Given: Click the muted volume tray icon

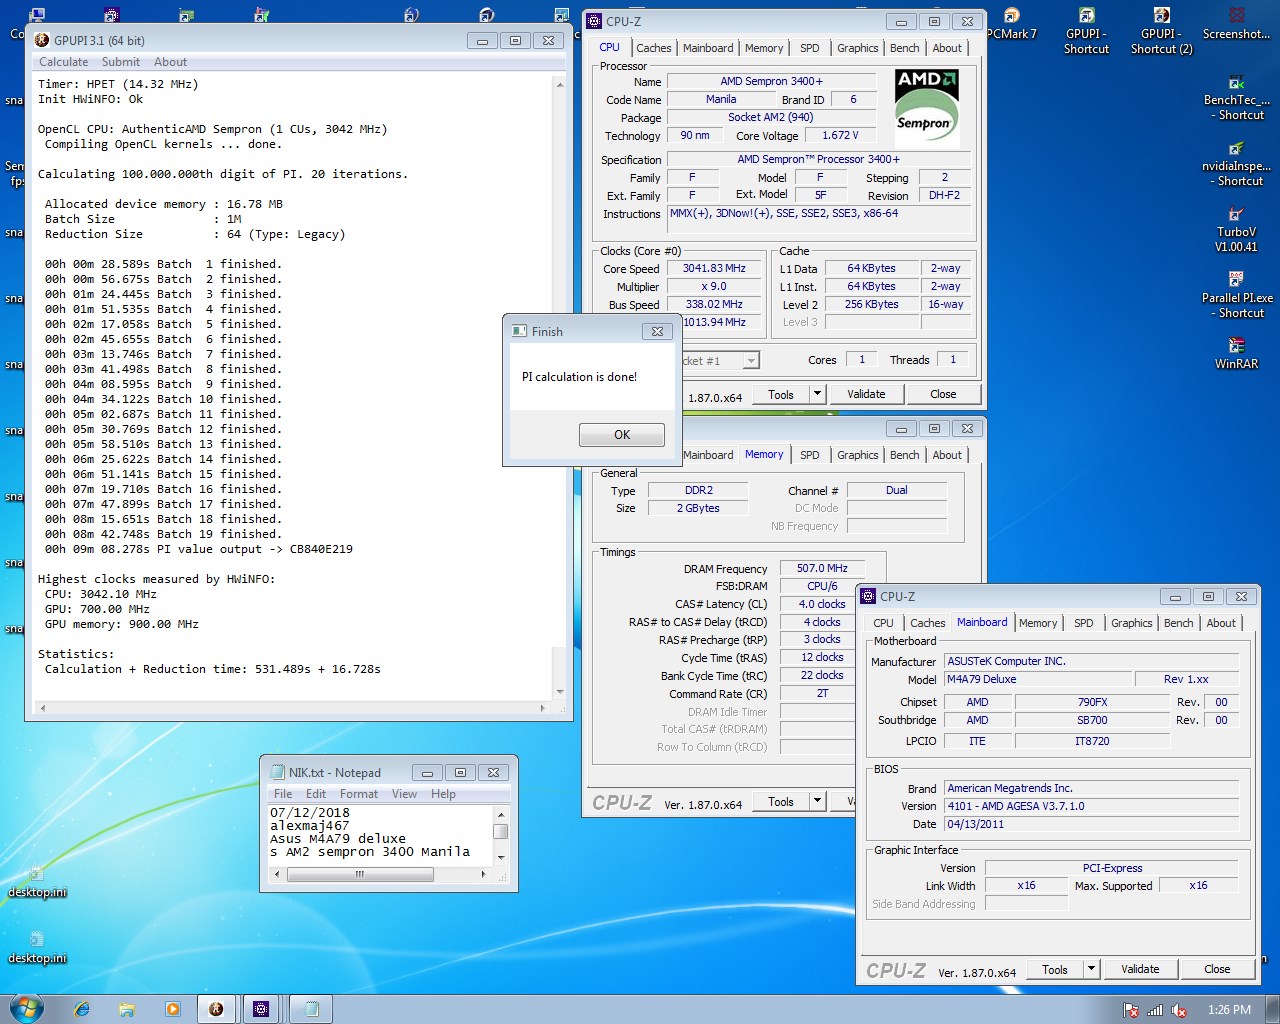Looking at the screenshot, I should [1179, 1010].
